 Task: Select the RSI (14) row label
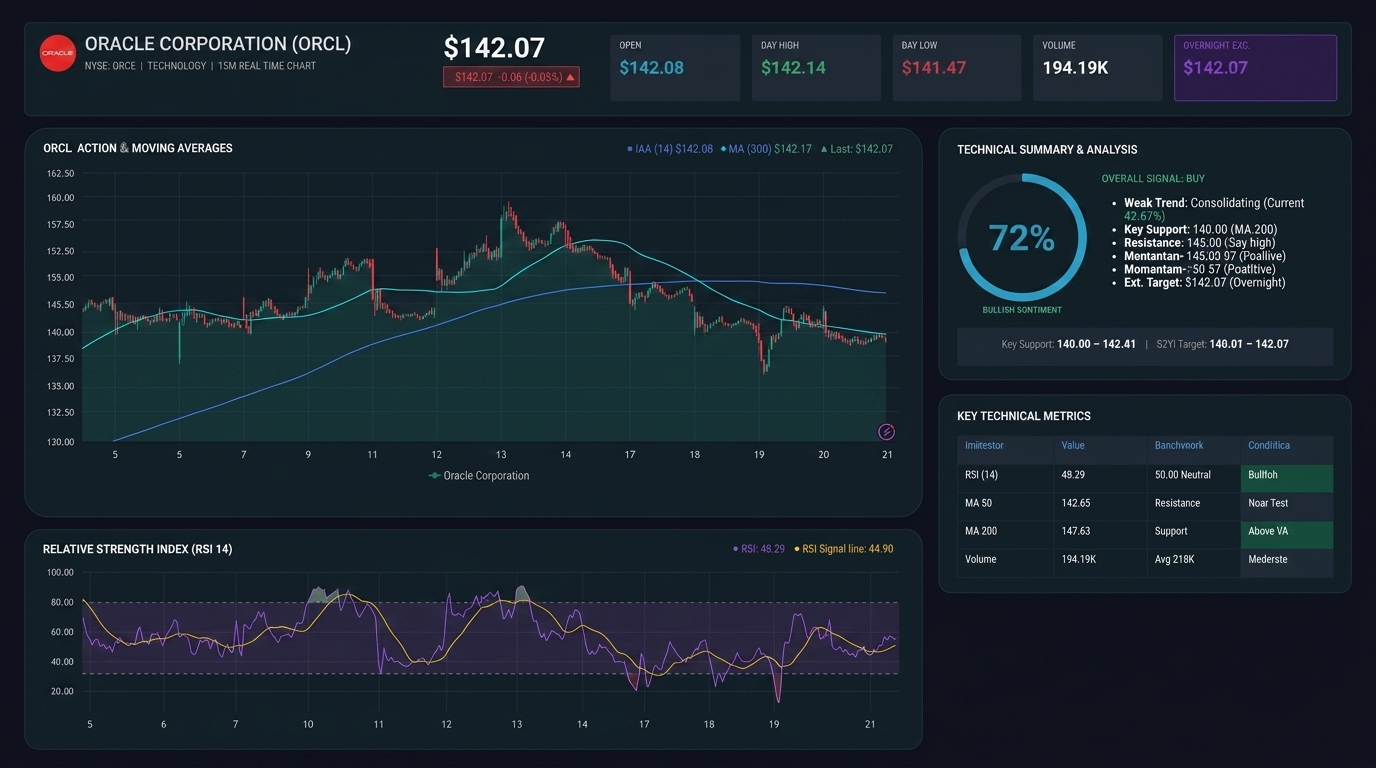coord(981,475)
